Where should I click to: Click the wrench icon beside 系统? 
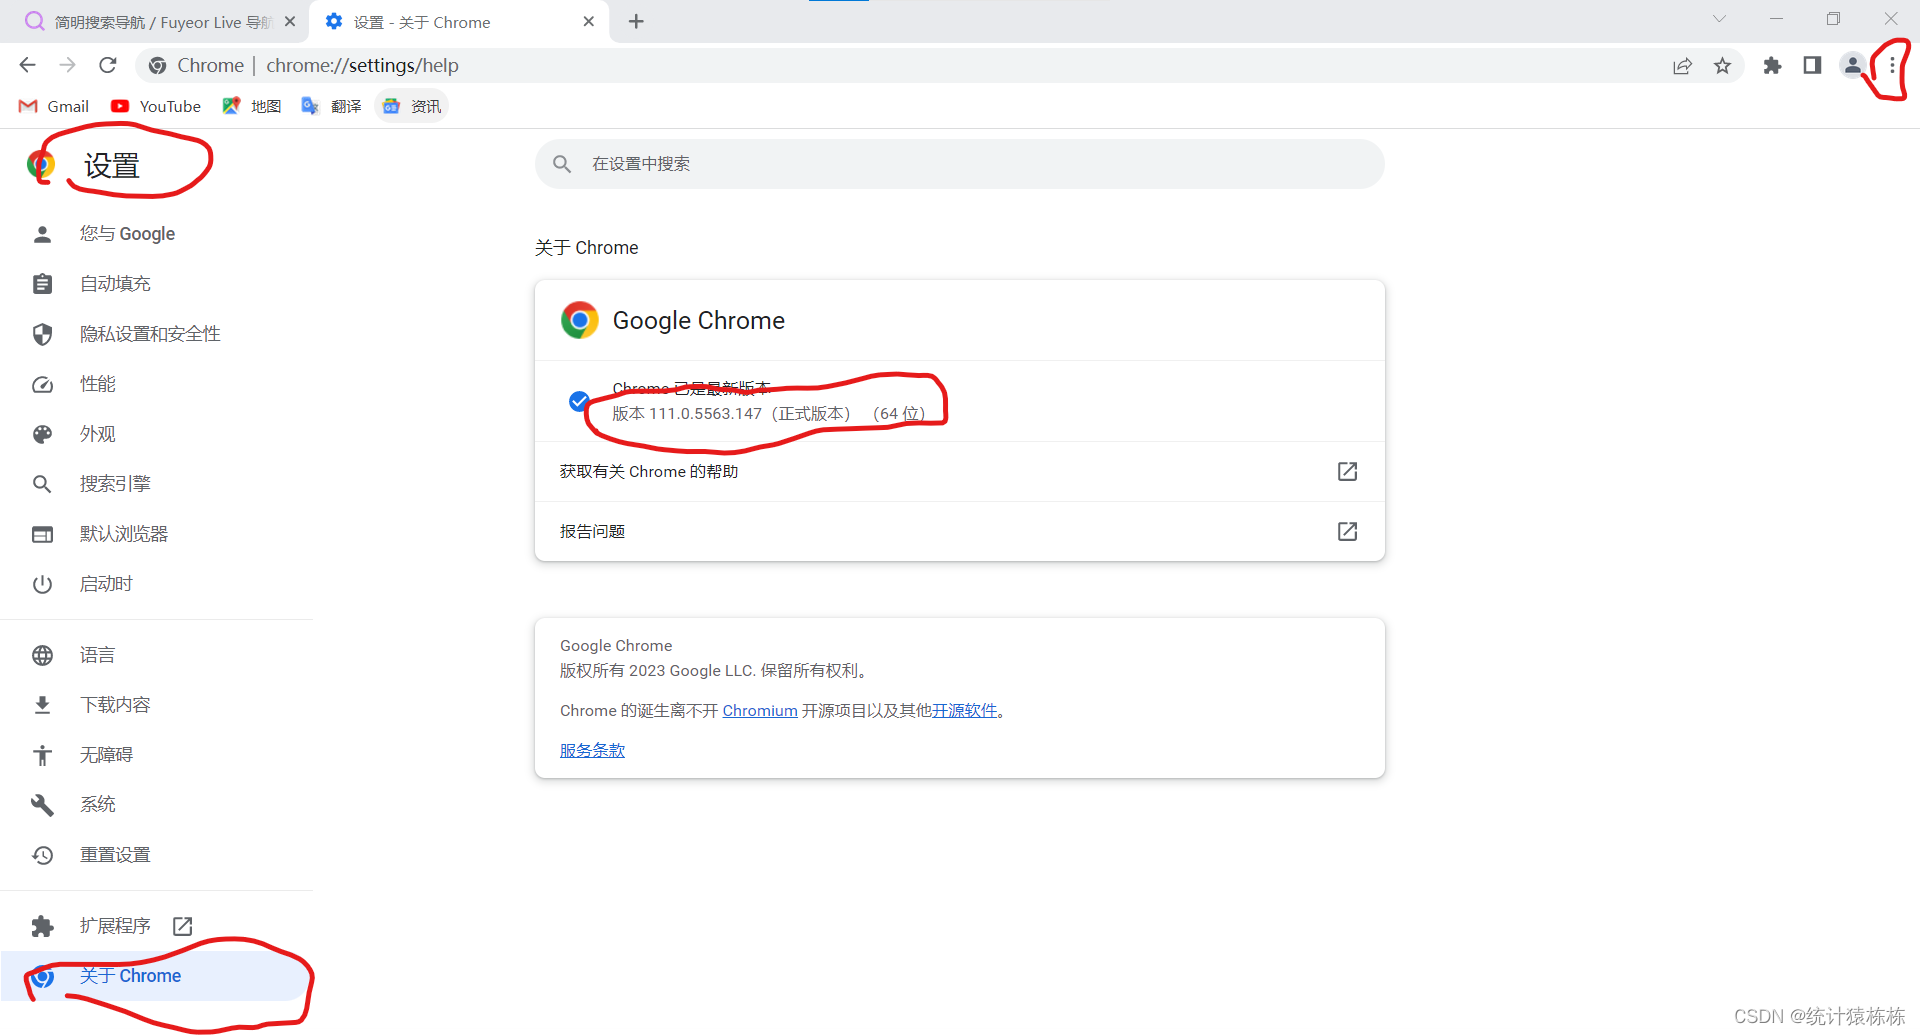click(42, 805)
